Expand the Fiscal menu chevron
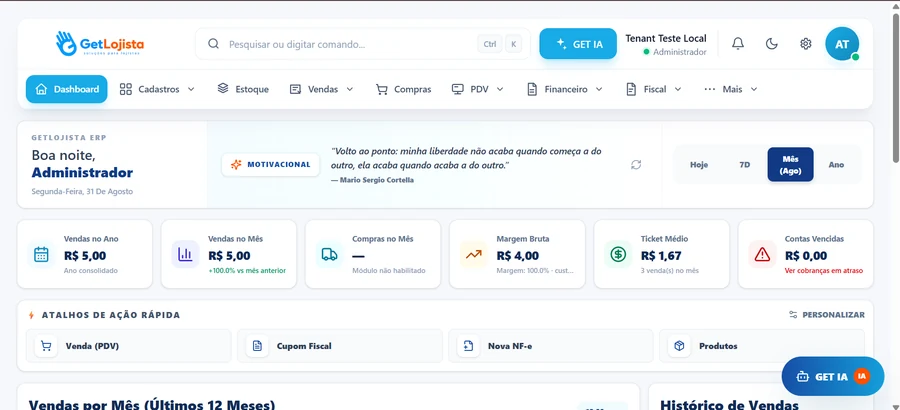Screen dimensions: 900x410 [x=678, y=89]
